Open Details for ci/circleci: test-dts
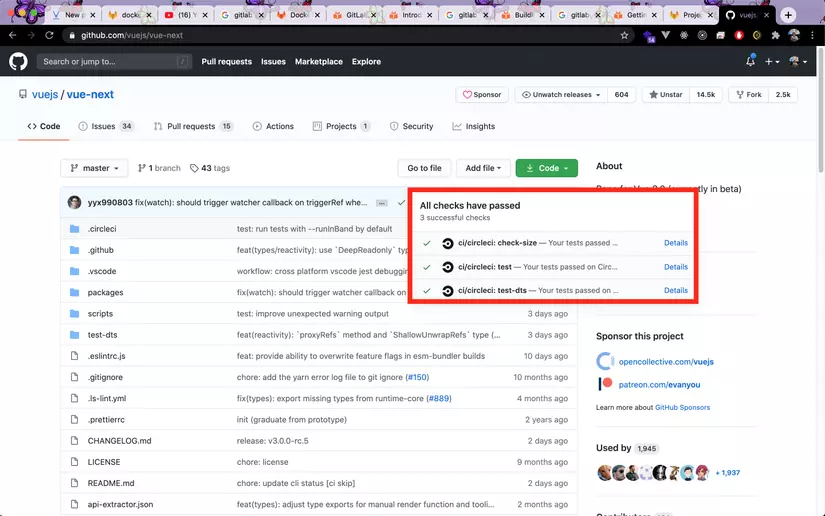Image resolution: width=825 pixels, height=516 pixels. click(676, 290)
